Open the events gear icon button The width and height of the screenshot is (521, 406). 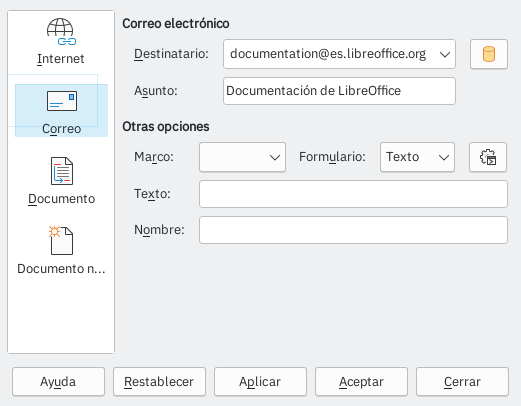click(488, 157)
